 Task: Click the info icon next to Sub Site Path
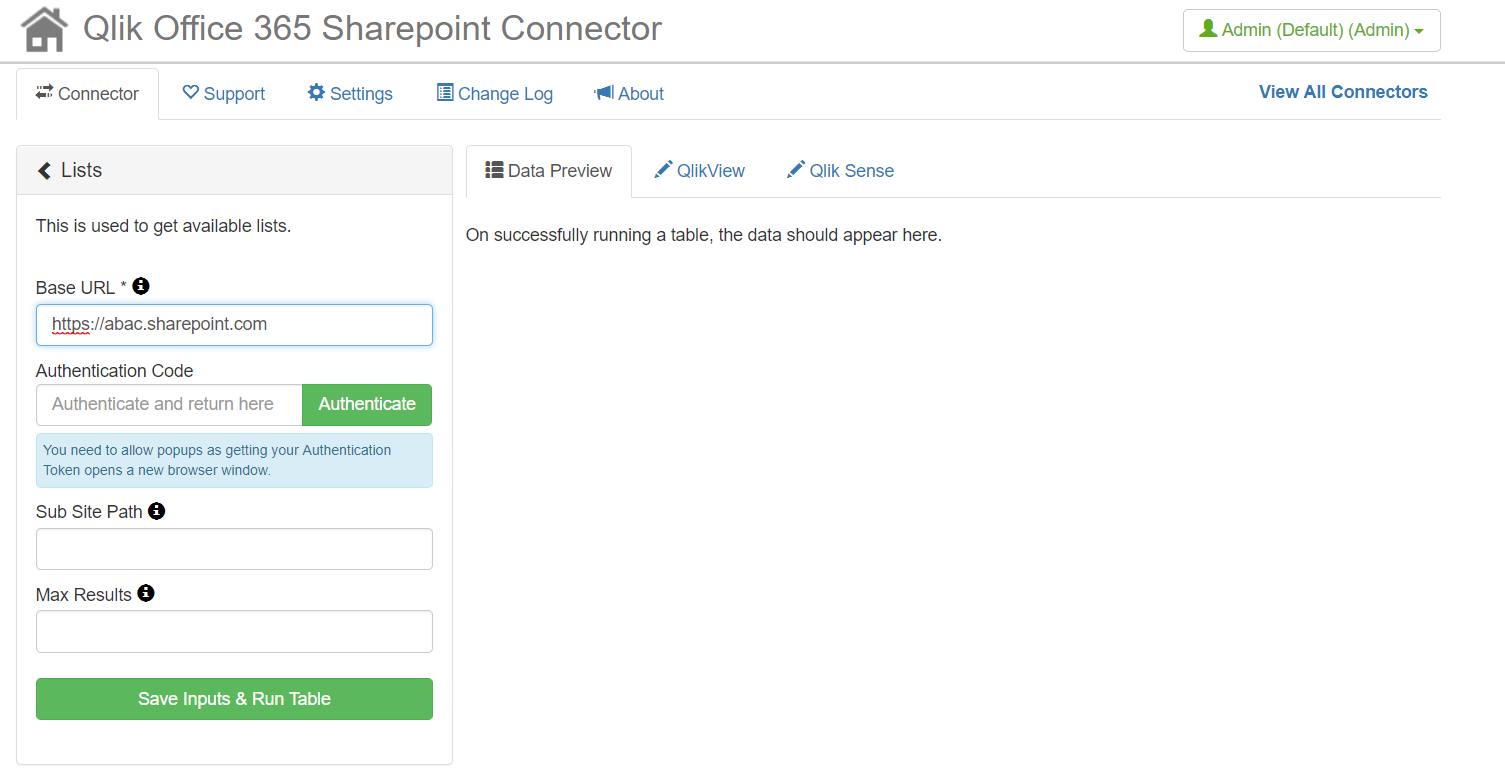pyautogui.click(x=156, y=510)
